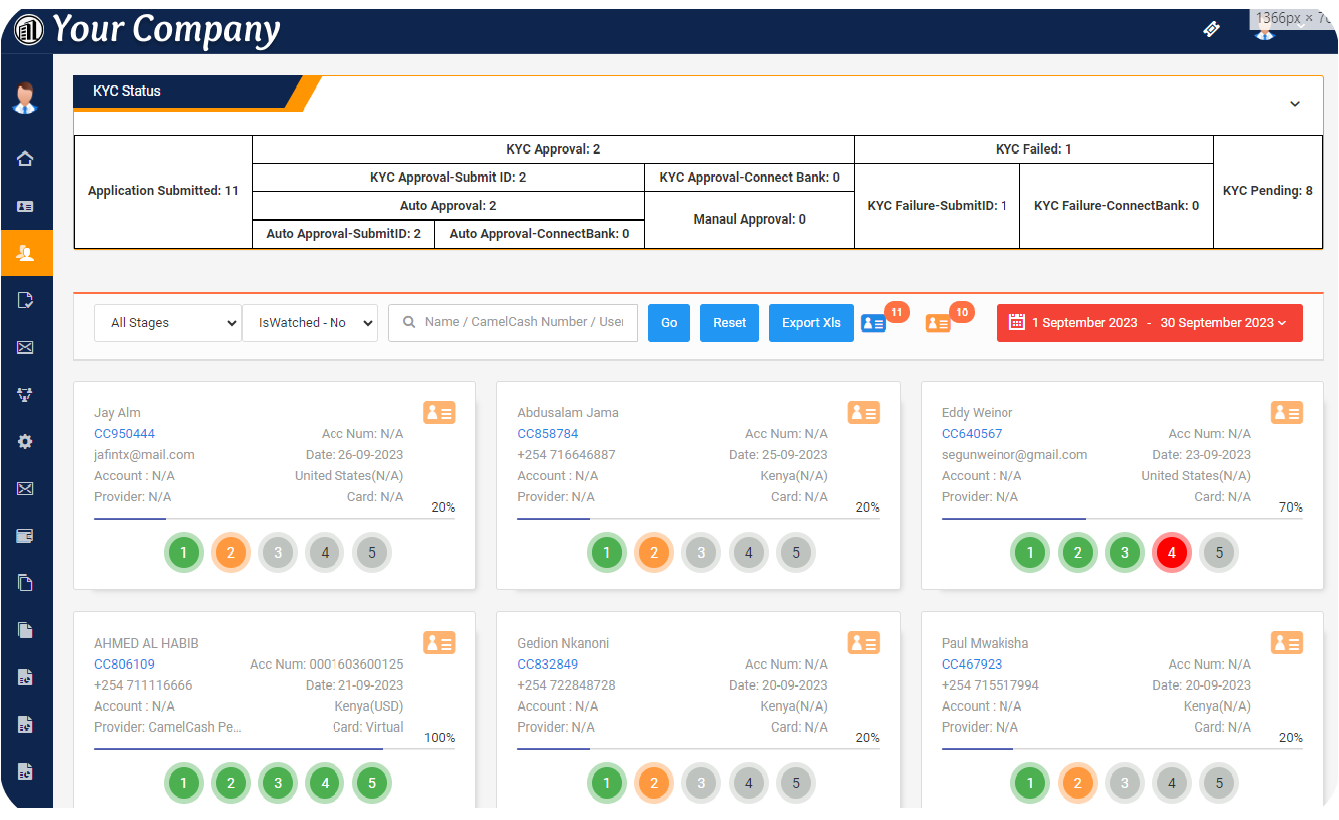Click the ID card icon on Eddy Weinor's card
Viewport: 1339px width, 820px height.
(x=1287, y=412)
